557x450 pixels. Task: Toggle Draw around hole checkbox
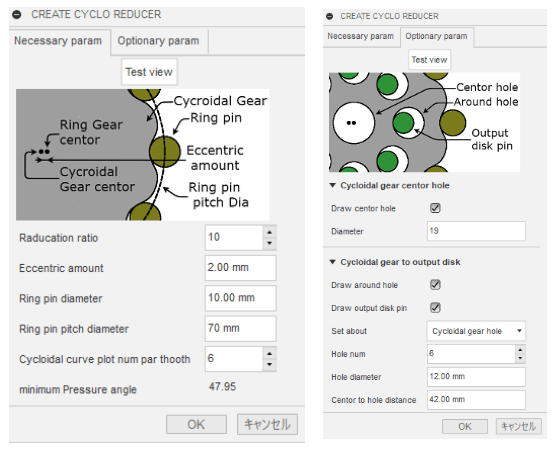tap(435, 285)
